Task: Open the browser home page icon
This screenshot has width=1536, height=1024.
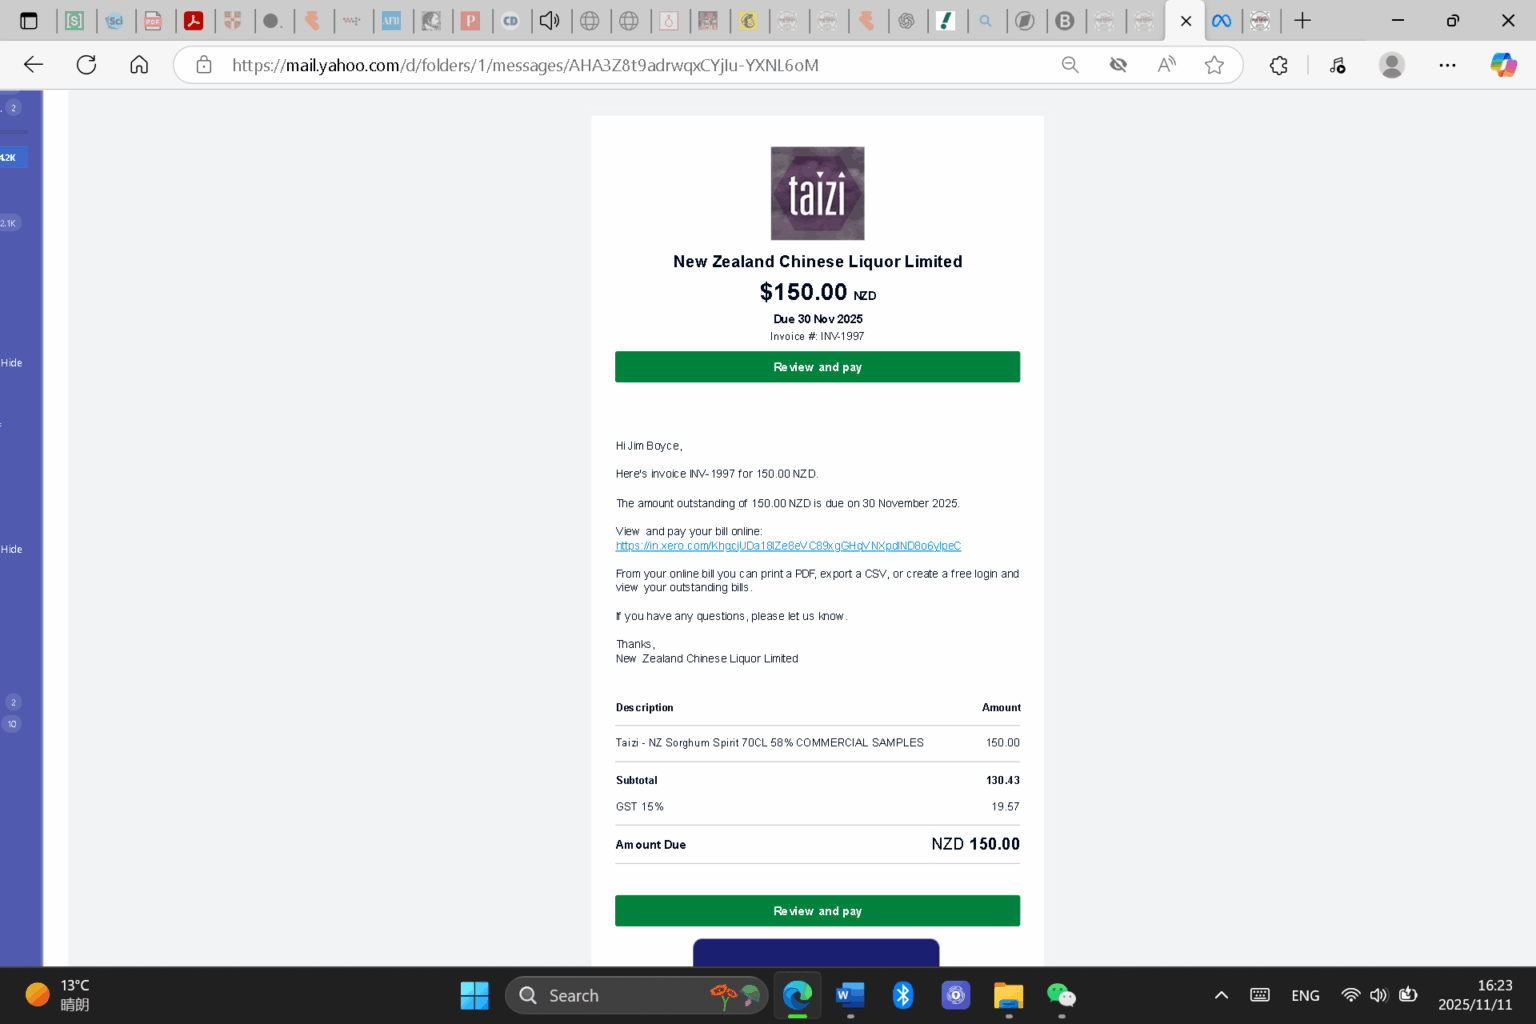Action: click(x=139, y=65)
